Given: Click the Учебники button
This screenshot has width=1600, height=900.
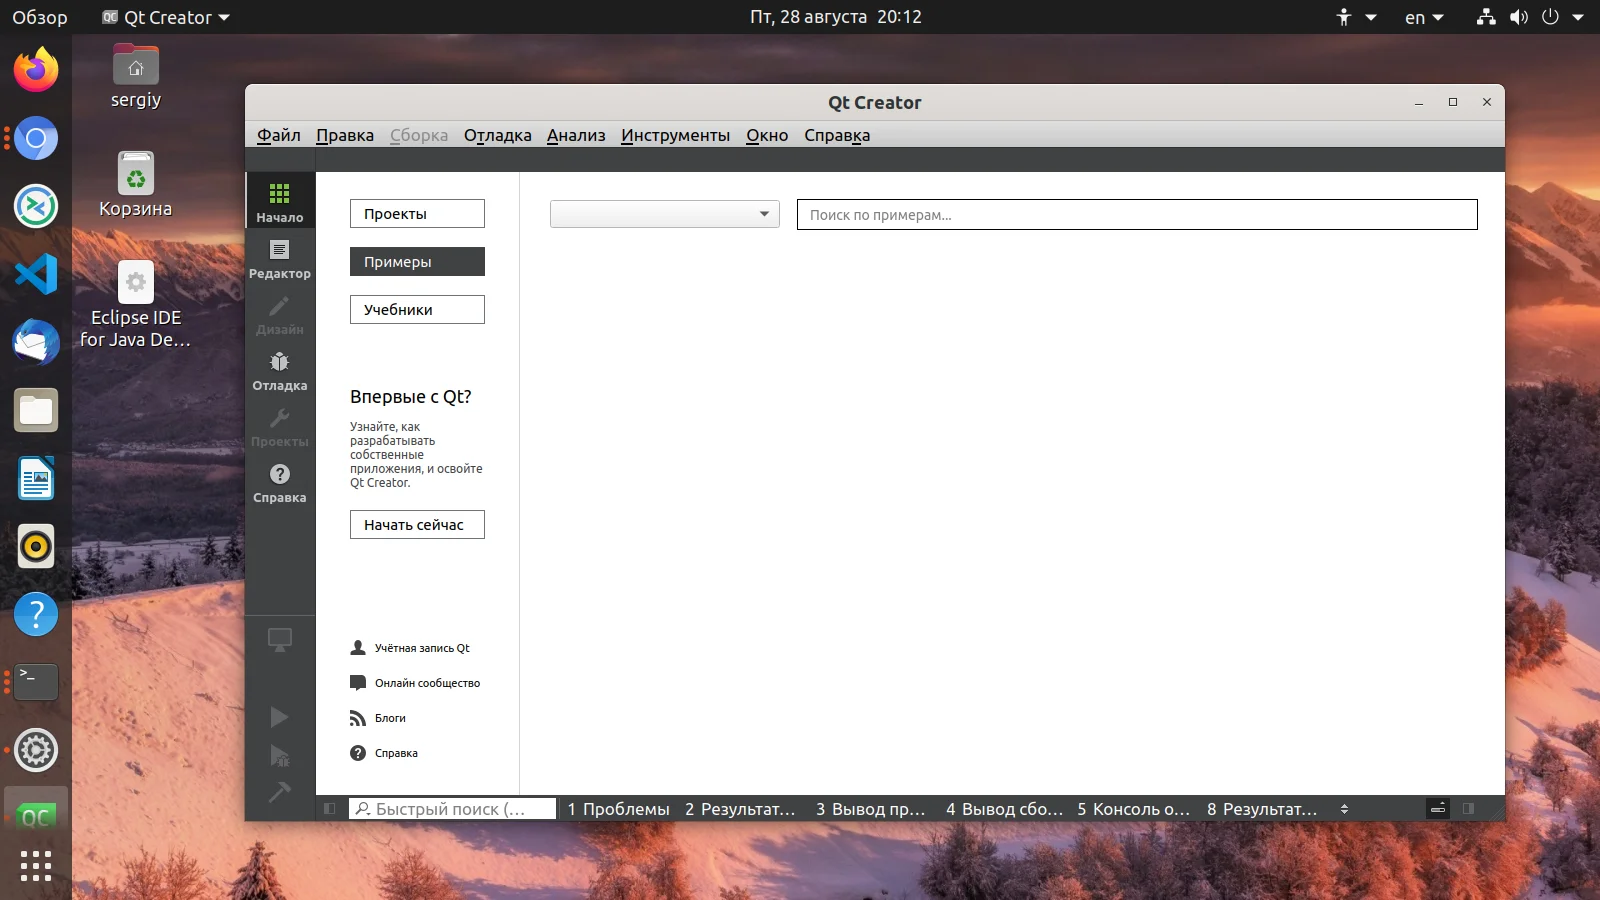Looking at the screenshot, I should coord(417,310).
